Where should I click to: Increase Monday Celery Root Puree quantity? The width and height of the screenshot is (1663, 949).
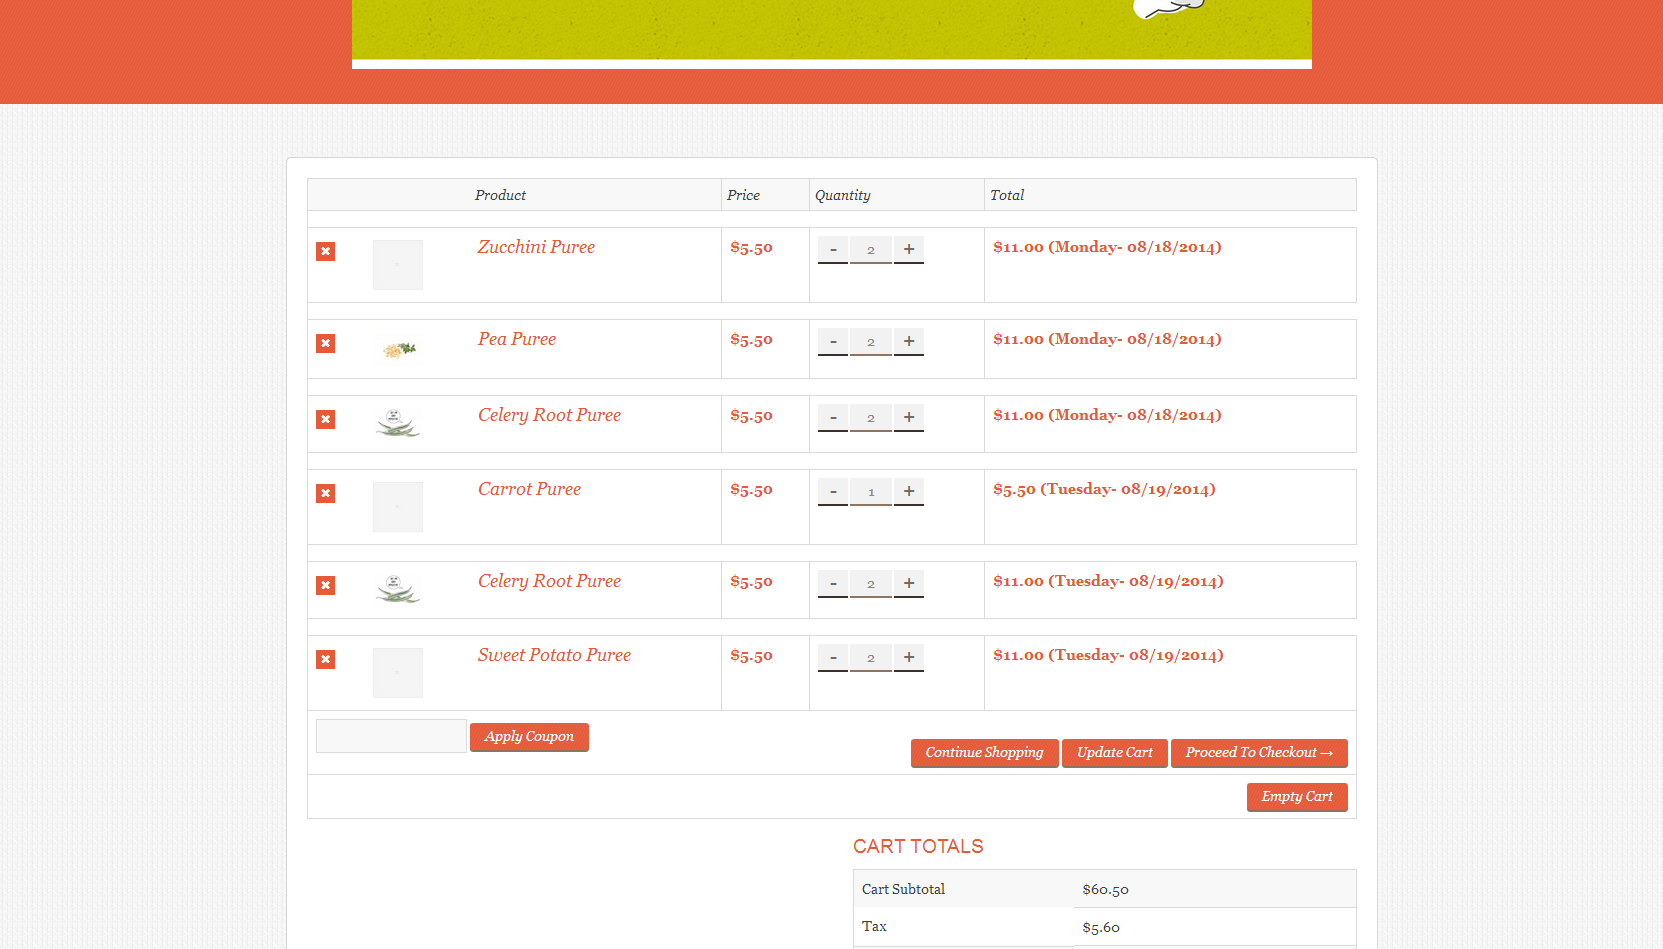pyautogui.click(x=909, y=418)
